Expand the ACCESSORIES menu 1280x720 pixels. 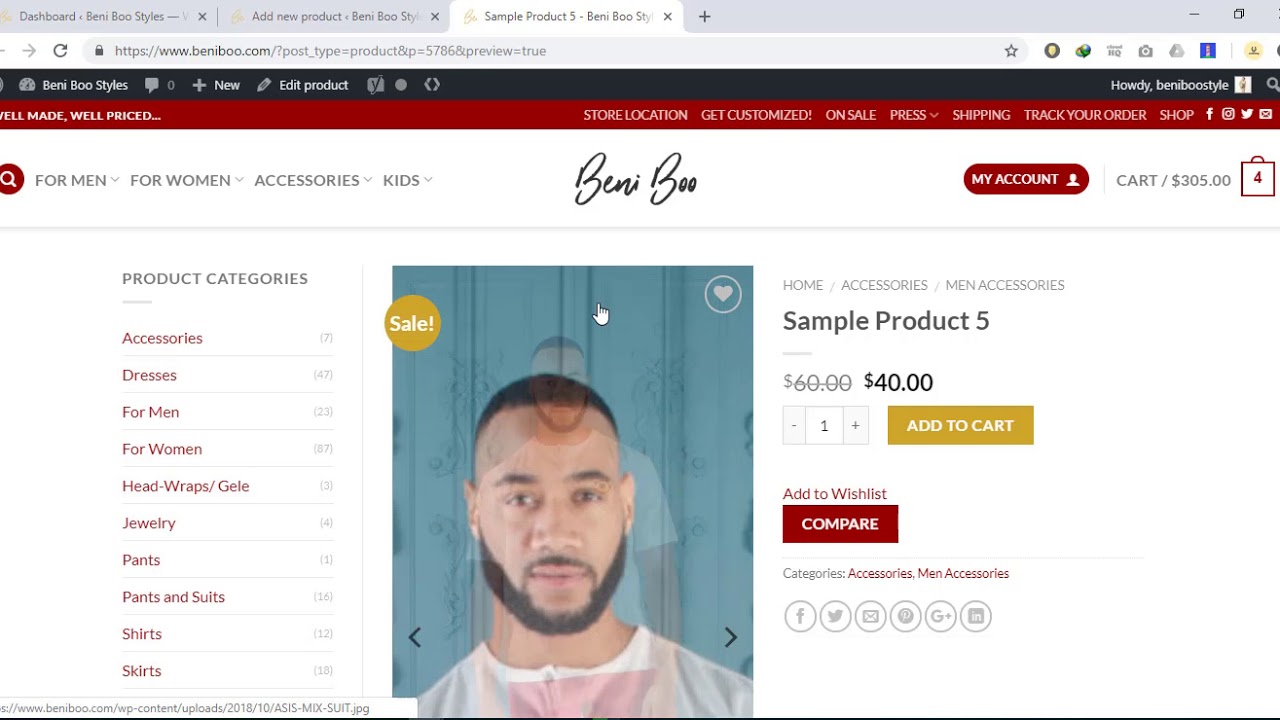point(313,180)
